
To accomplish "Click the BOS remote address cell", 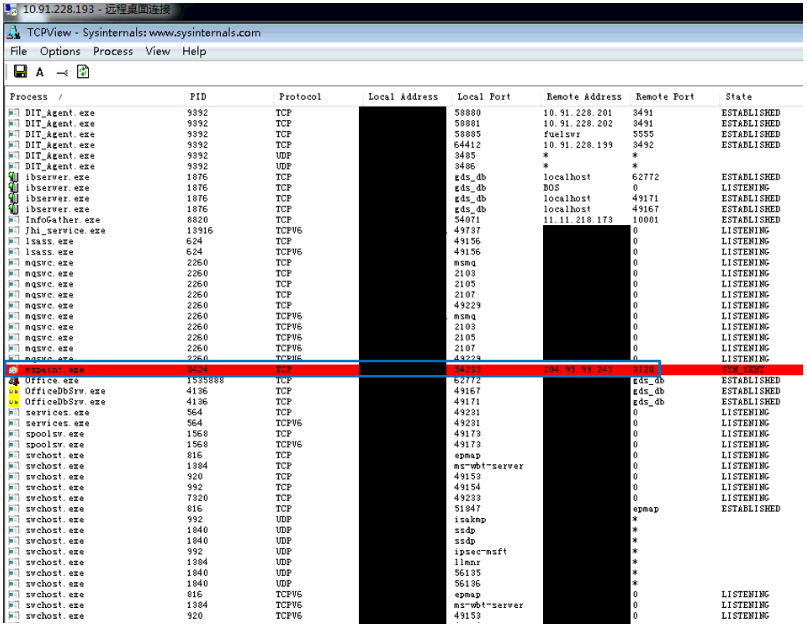I will coord(551,188).
